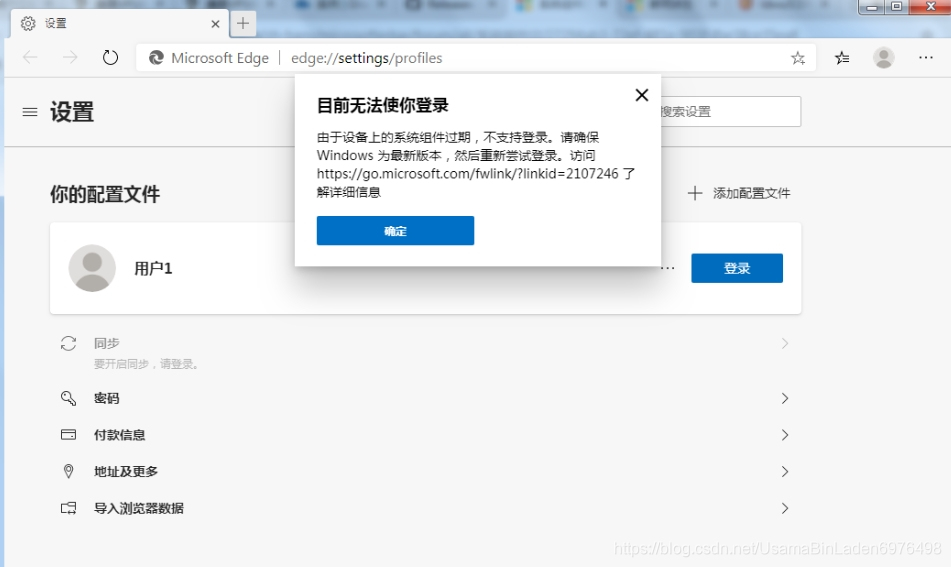Select the 设置 browser tab
The width and height of the screenshot is (951, 567).
point(120,24)
